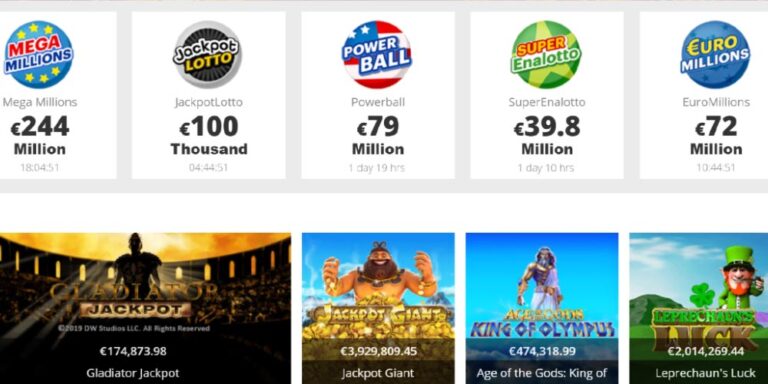Viewport: 768px width, 384px height.
Task: Click the €100 Thousand JackpotLotto amount
Action: (209, 136)
